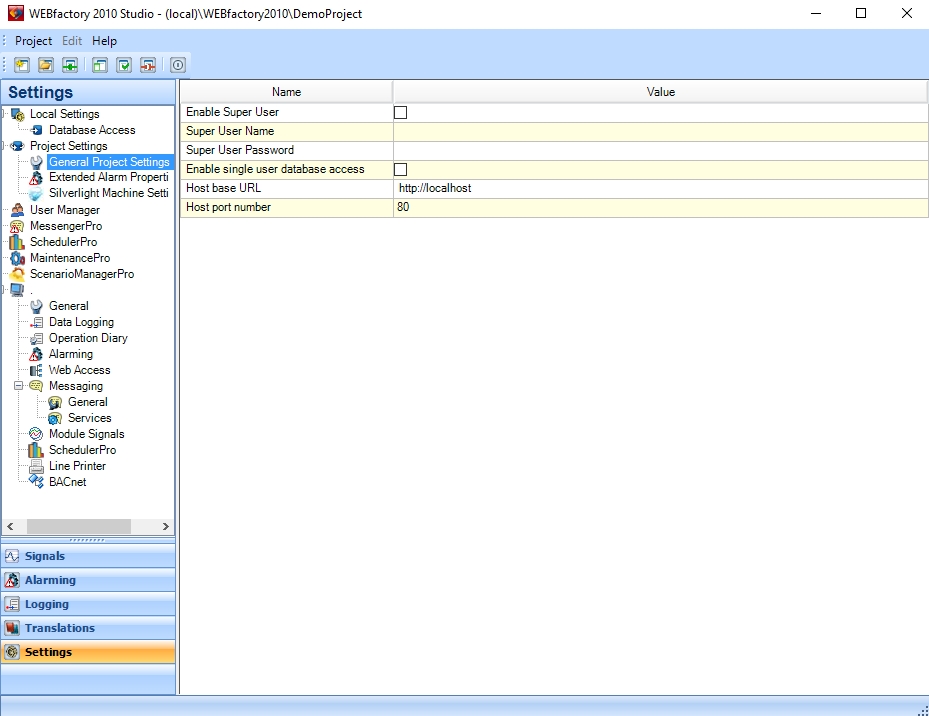The width and height of the screenshot is (929, 716).
Task: Open the Help menu
Action: pyautogui.click(x=104, y=41)
